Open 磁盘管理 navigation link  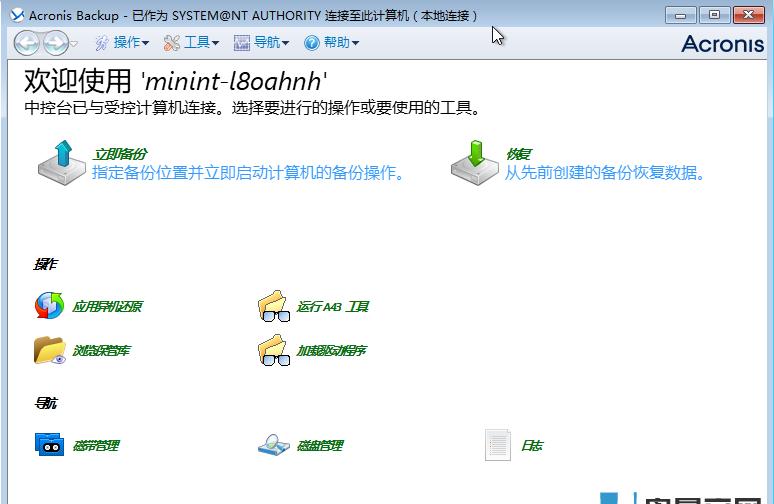320,446
